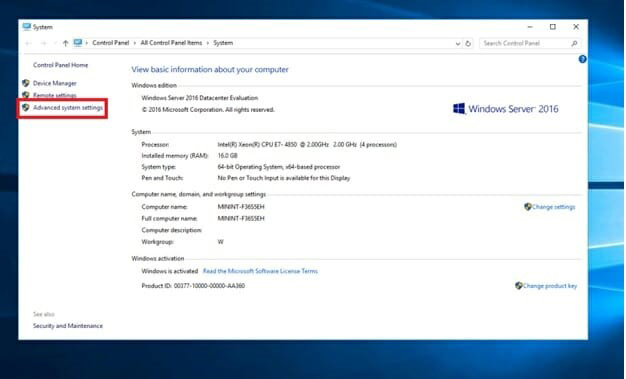This screenshot has height=379, width=626.
Task: Open Device Manager link
Action: point(54,83)
